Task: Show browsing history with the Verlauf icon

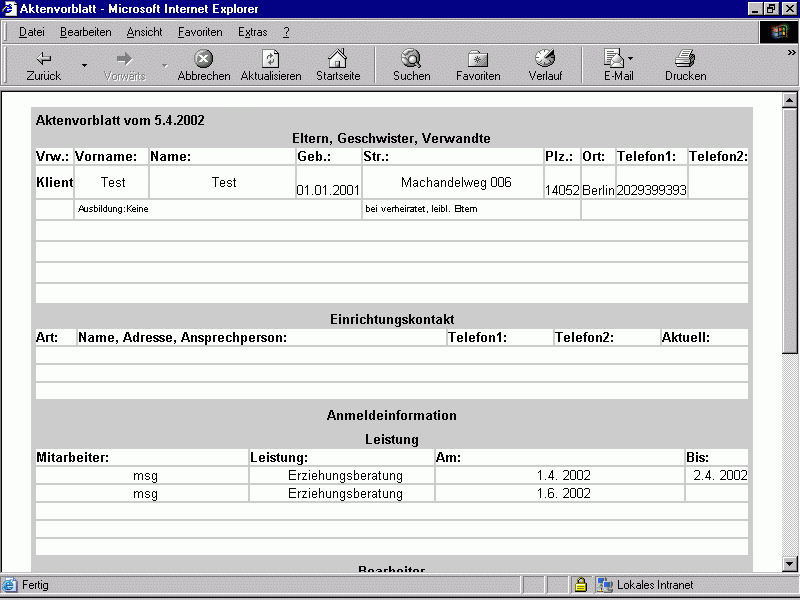Action: tap(545, 63)
